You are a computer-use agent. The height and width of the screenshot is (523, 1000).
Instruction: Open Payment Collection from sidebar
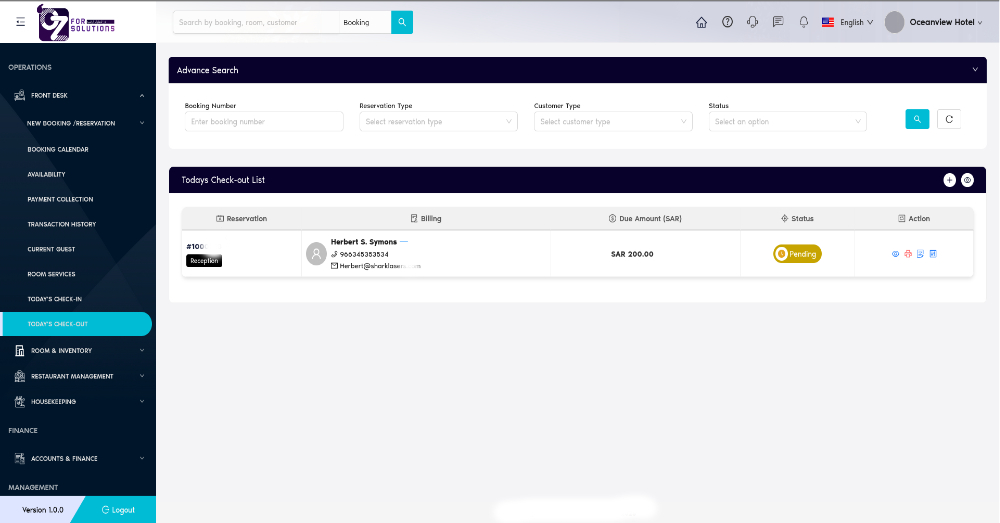point(61,199)
